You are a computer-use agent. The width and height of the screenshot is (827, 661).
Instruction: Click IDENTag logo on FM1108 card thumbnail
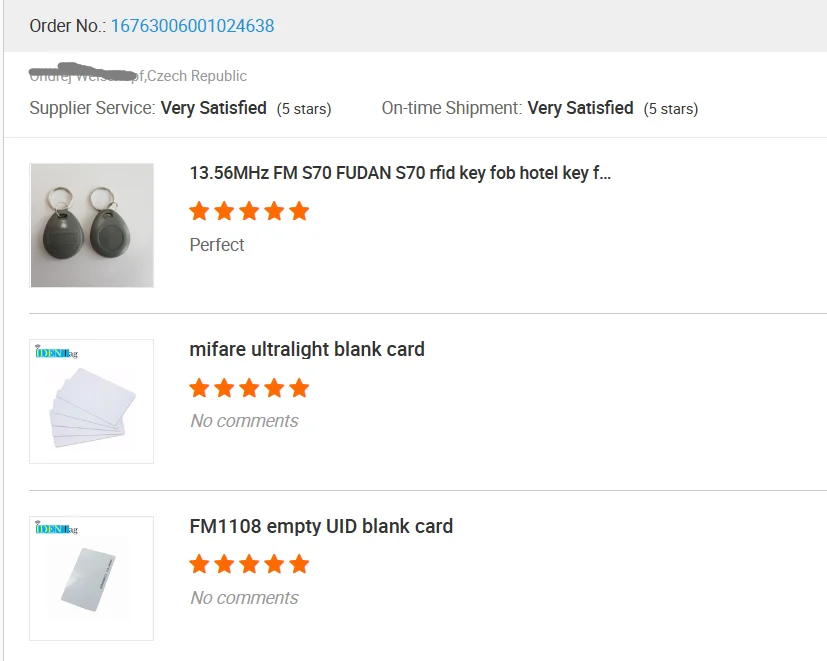coord(57,528)
